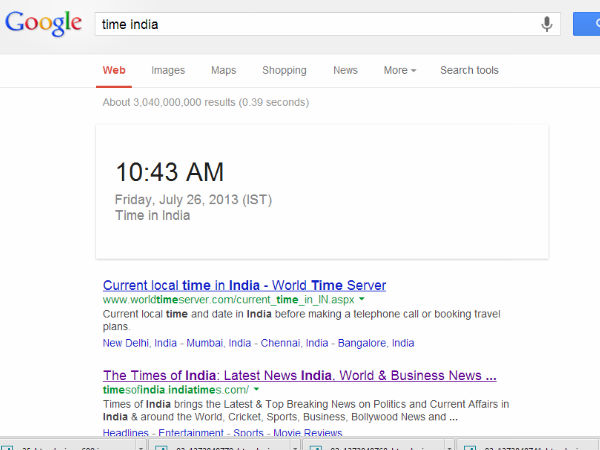Open 'Current local time in India' result
The height and width of the screenshot is (450, 600).
click(244, 285)
